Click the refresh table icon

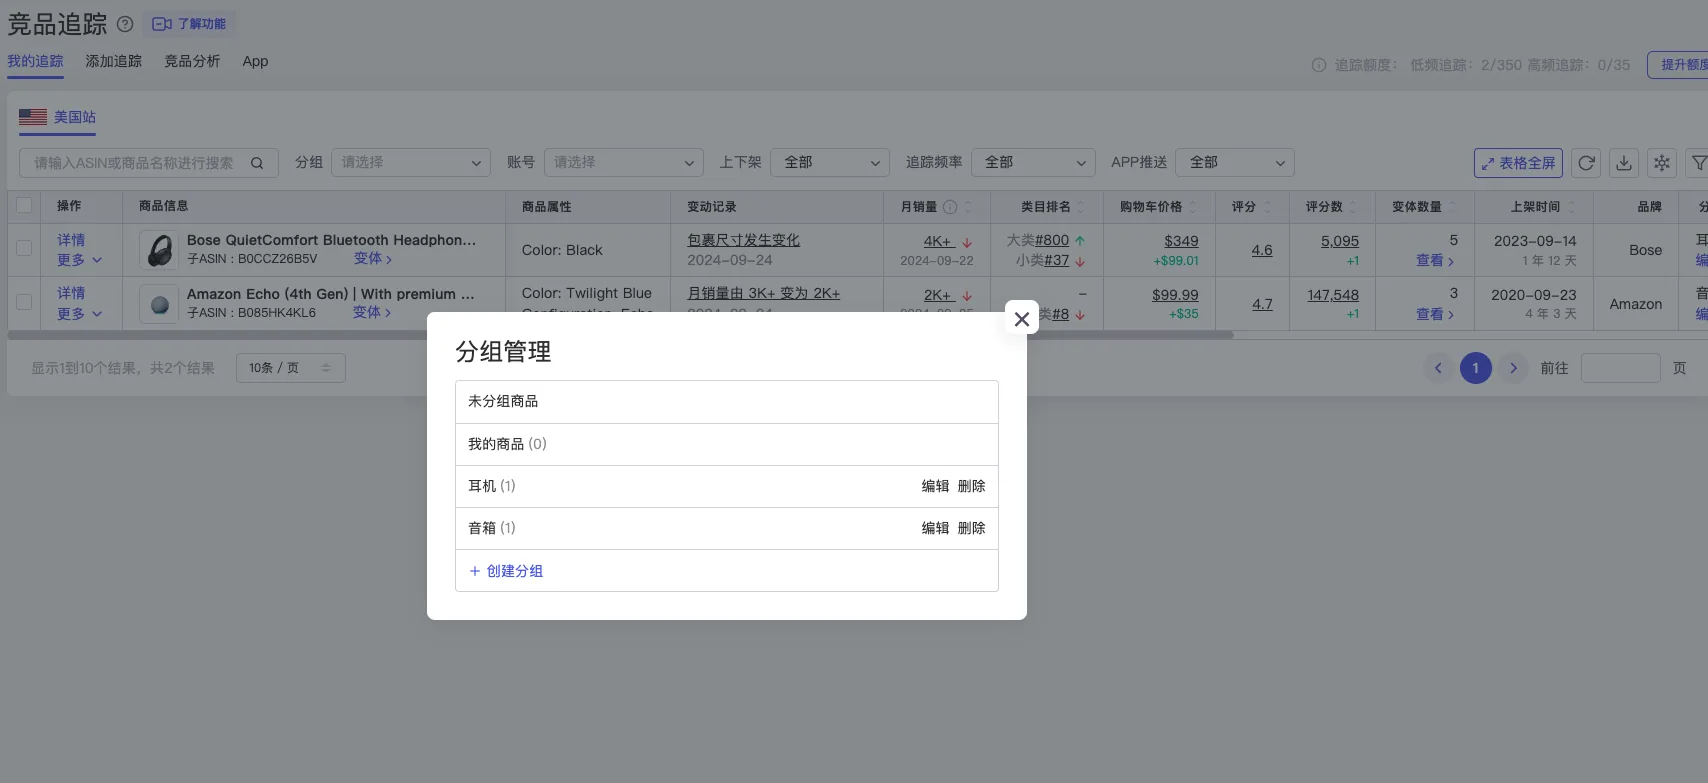1586,163
